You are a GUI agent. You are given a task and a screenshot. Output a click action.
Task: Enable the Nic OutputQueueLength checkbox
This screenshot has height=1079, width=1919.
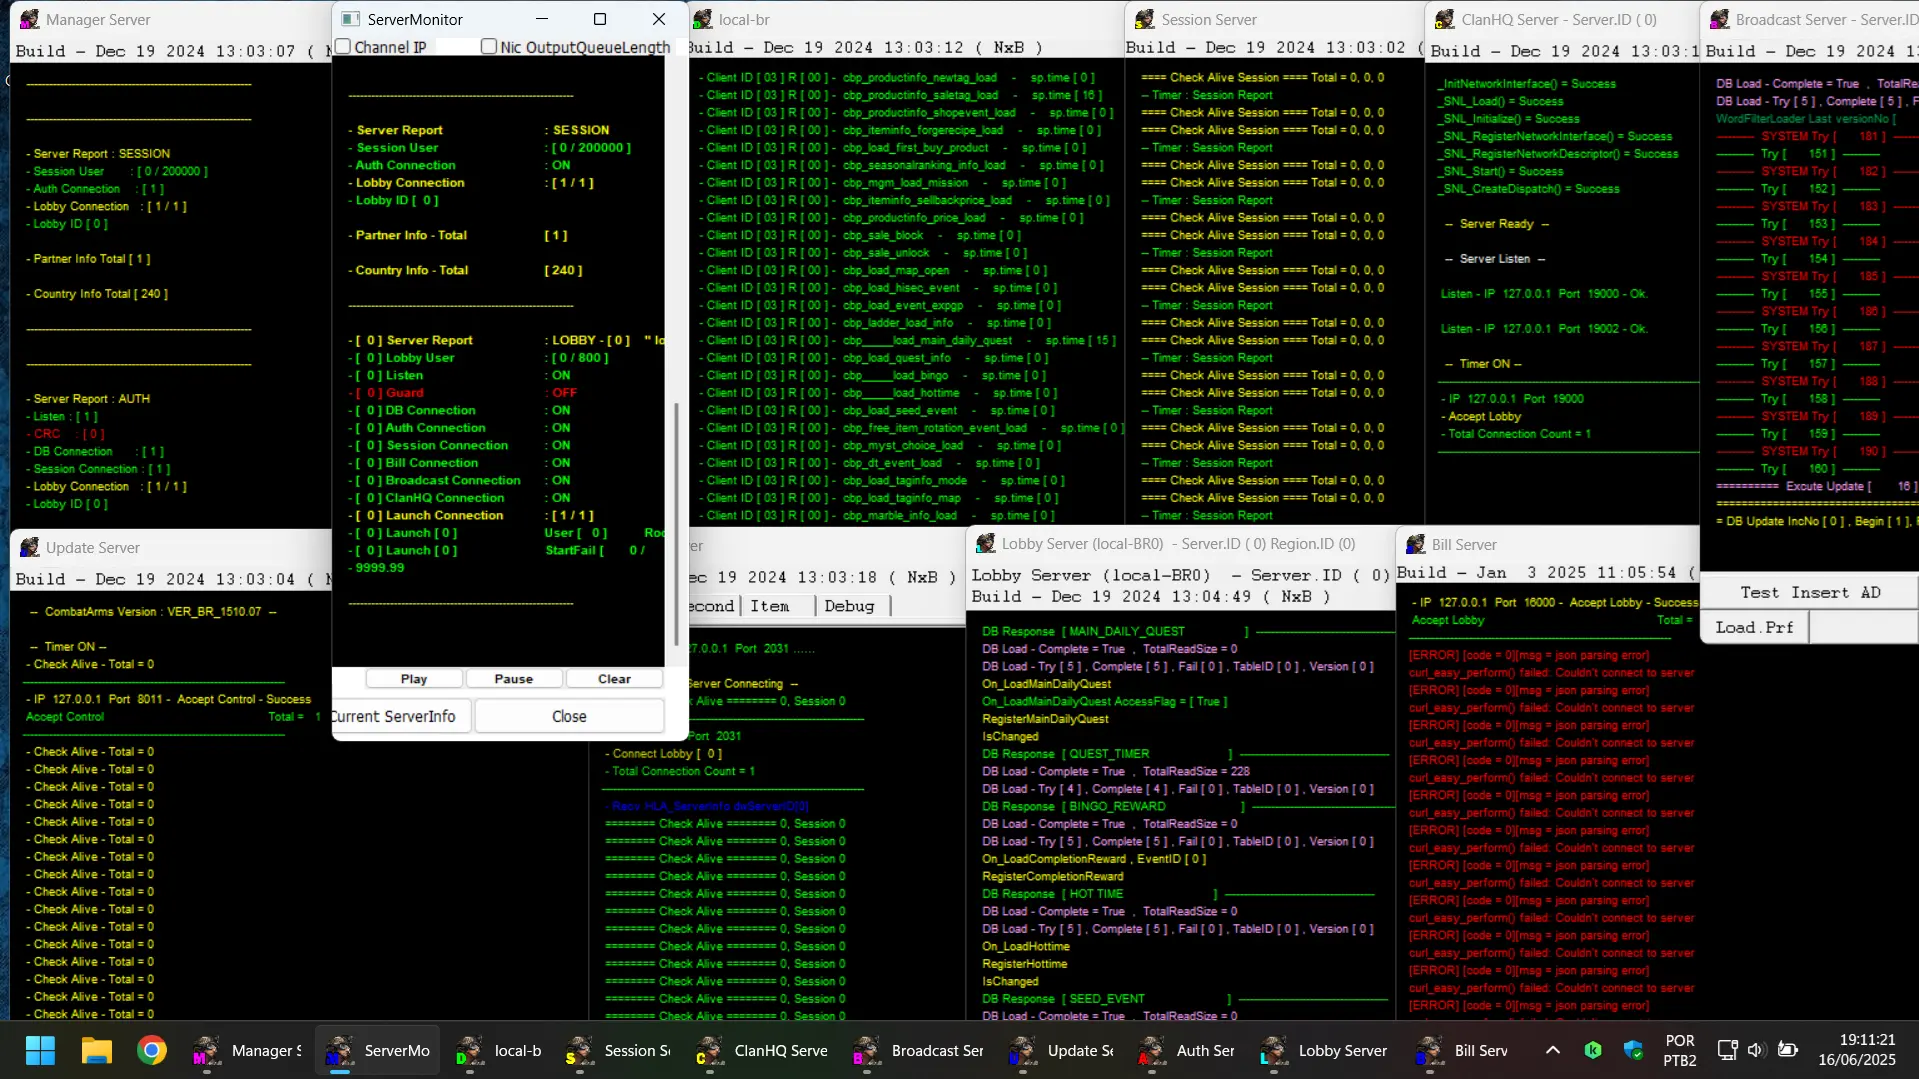[x=489, y=46]
